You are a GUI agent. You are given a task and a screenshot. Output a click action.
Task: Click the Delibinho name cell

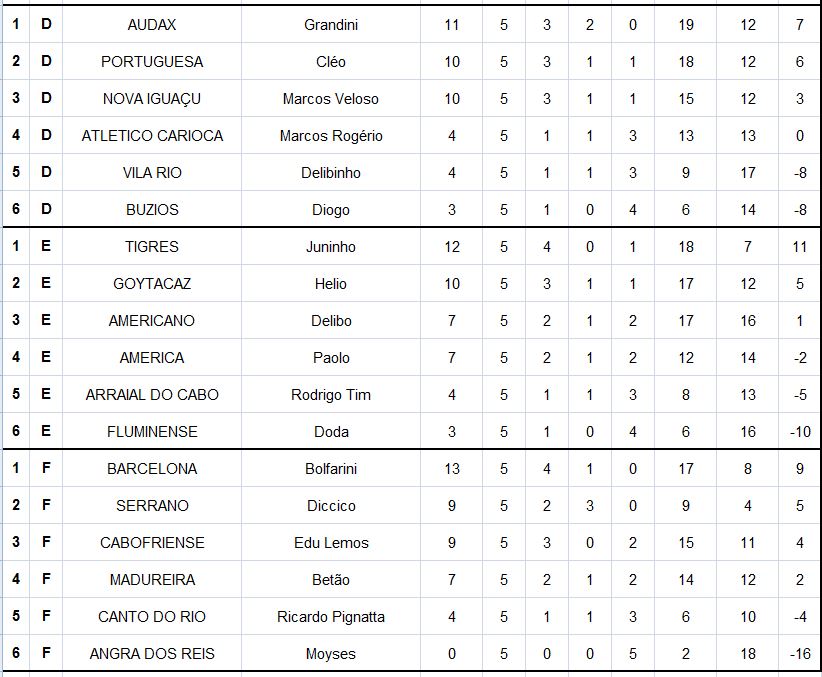[x=330, y=173]
